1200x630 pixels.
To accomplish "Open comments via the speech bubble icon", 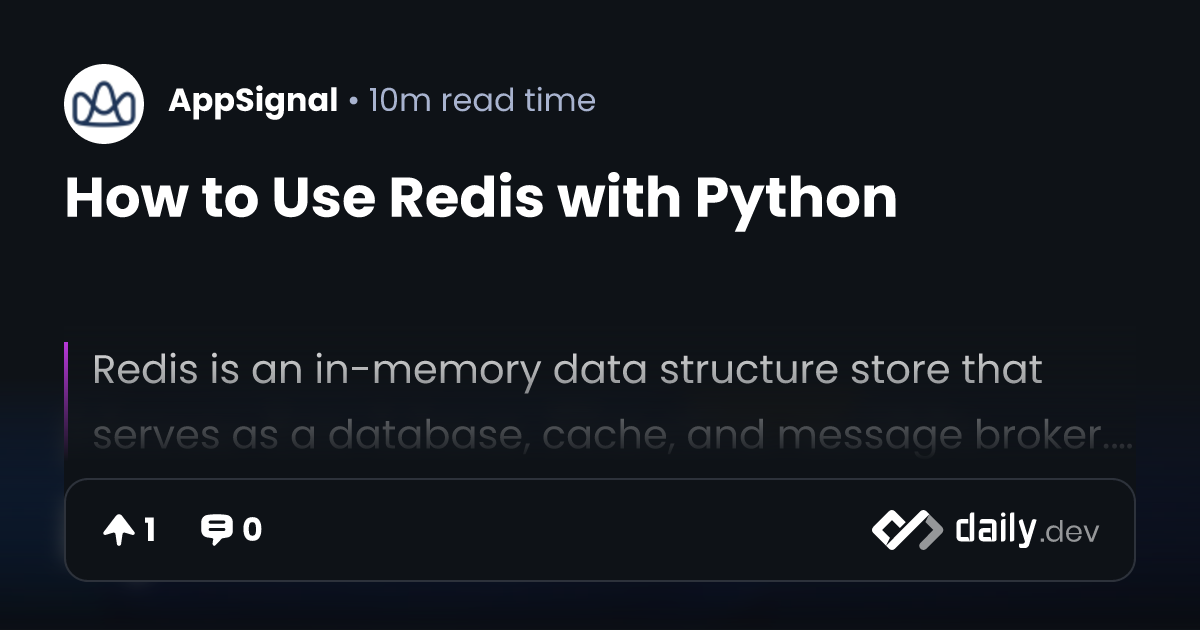I will [x=216, y=530].
